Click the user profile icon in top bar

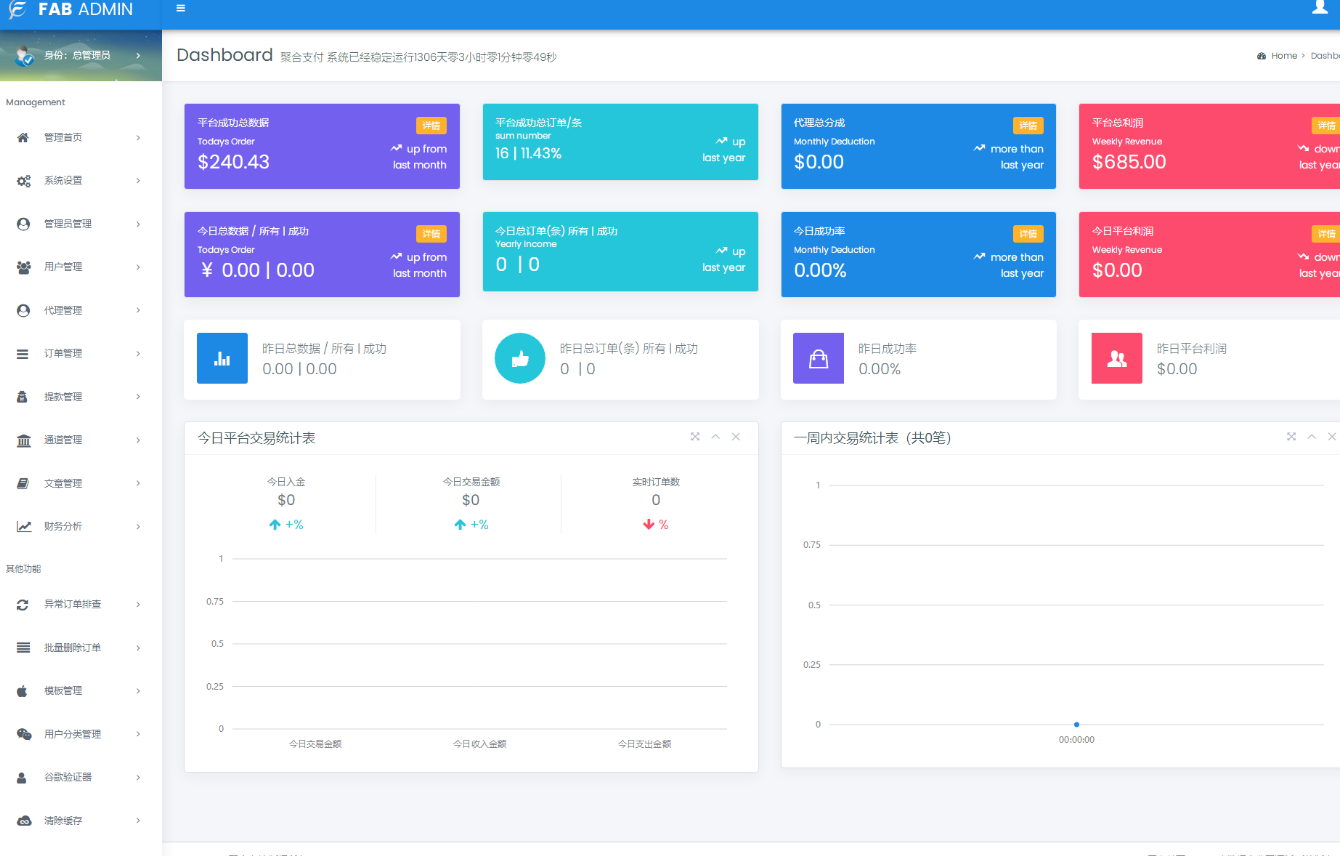(1319, 8)
